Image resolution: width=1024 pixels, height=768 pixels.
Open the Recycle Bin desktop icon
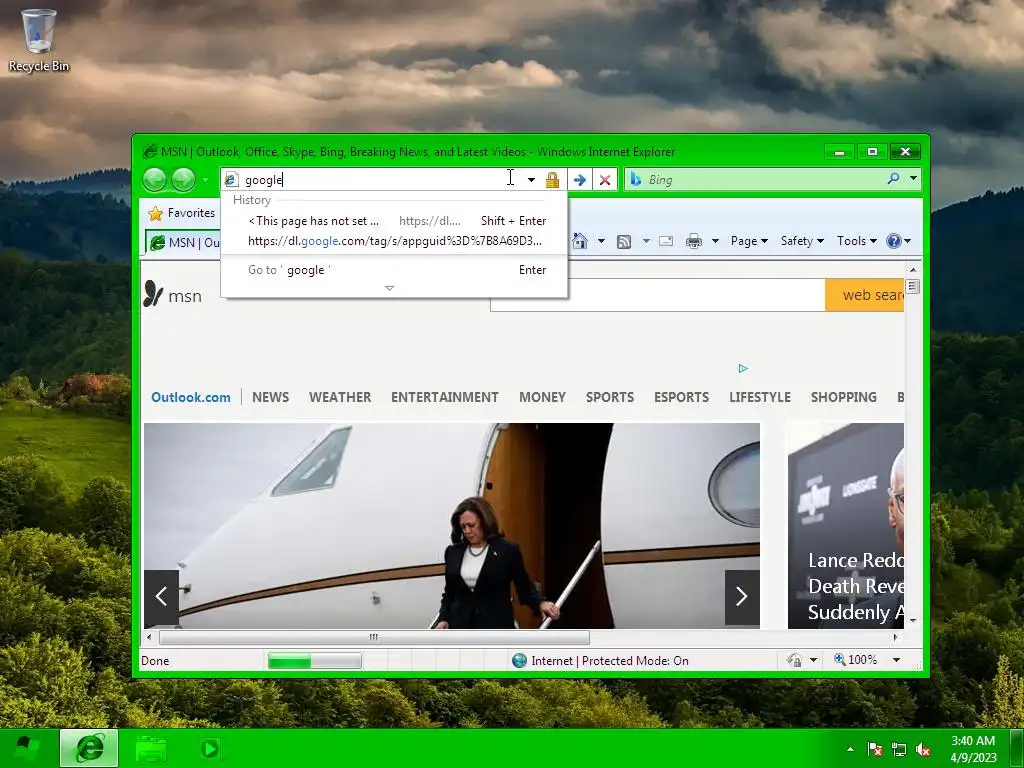(x=39, y=40)
